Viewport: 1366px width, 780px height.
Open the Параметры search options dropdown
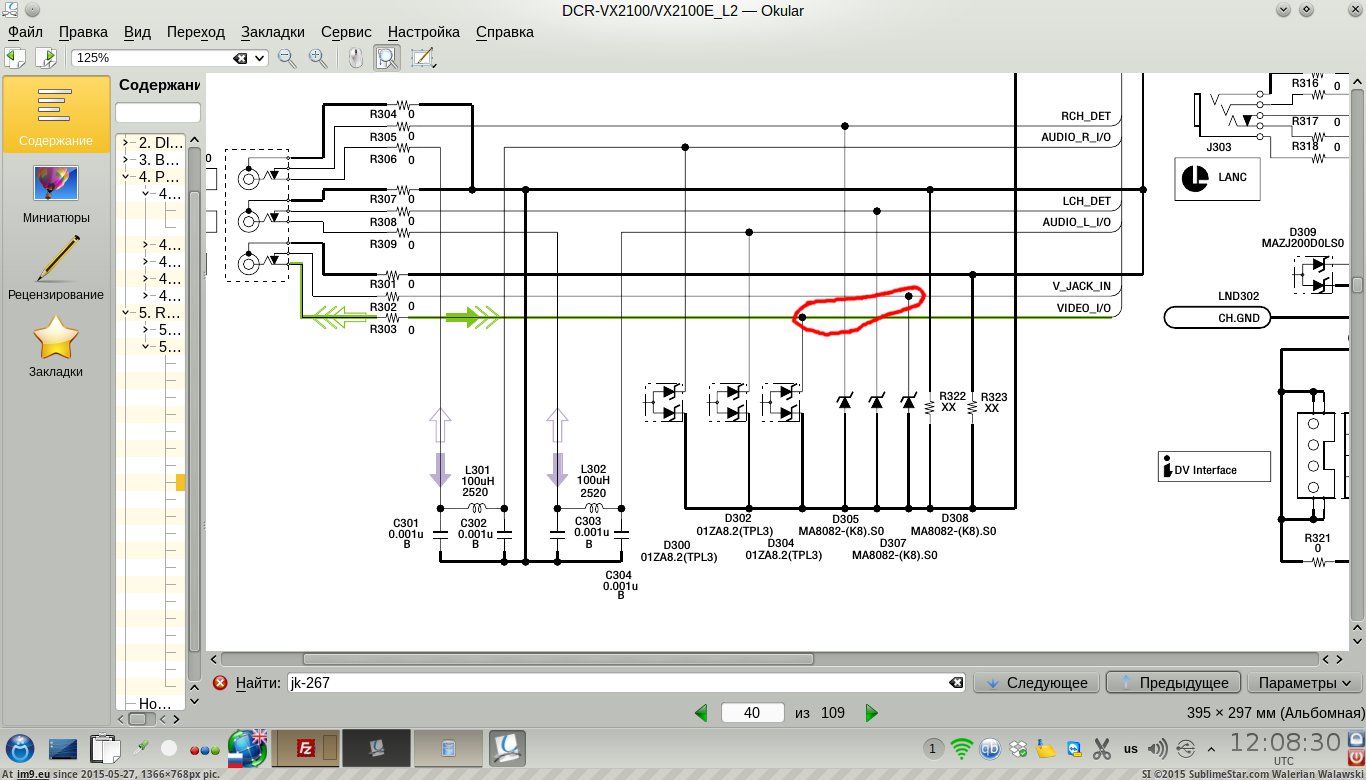[x=1304, y=683]
